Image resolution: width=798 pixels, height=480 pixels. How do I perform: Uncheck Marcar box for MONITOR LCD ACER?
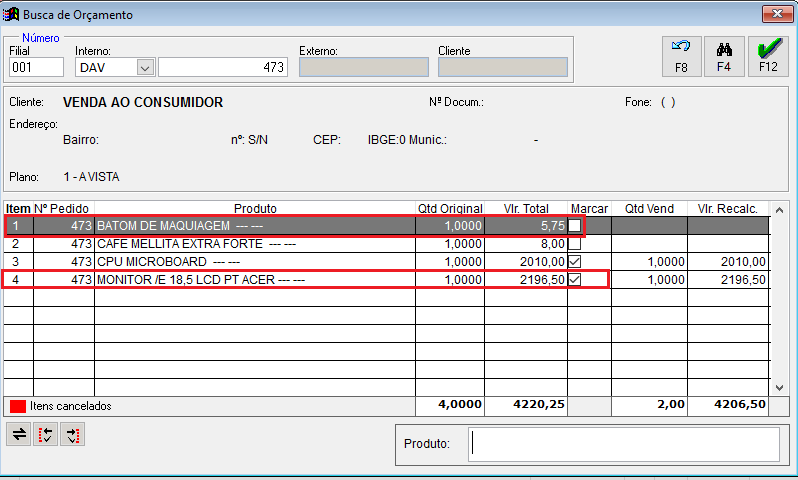coord(575,279)
